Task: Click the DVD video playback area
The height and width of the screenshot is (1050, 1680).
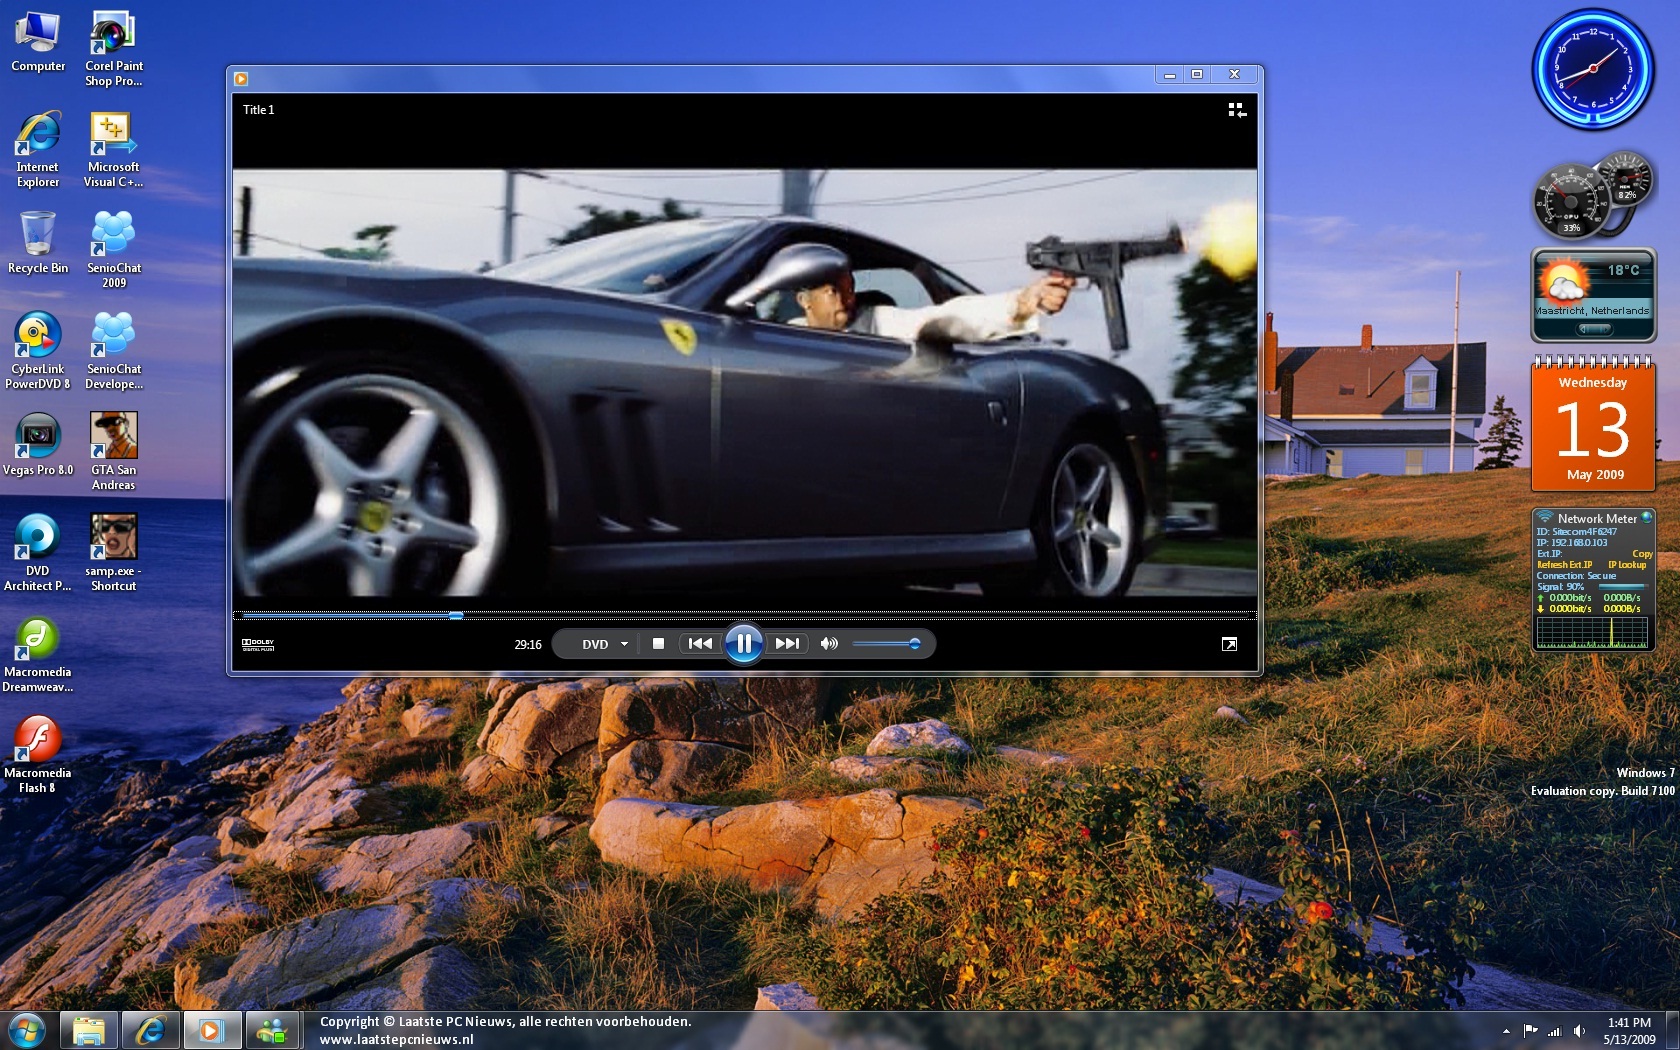Action: [x=744, y=383]
